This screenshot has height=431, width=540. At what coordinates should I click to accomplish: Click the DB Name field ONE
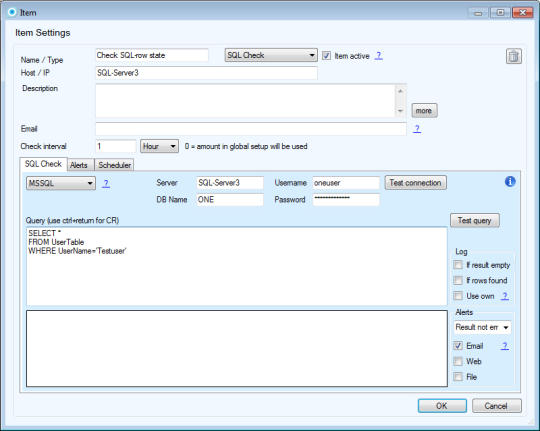tap(230, 199)
